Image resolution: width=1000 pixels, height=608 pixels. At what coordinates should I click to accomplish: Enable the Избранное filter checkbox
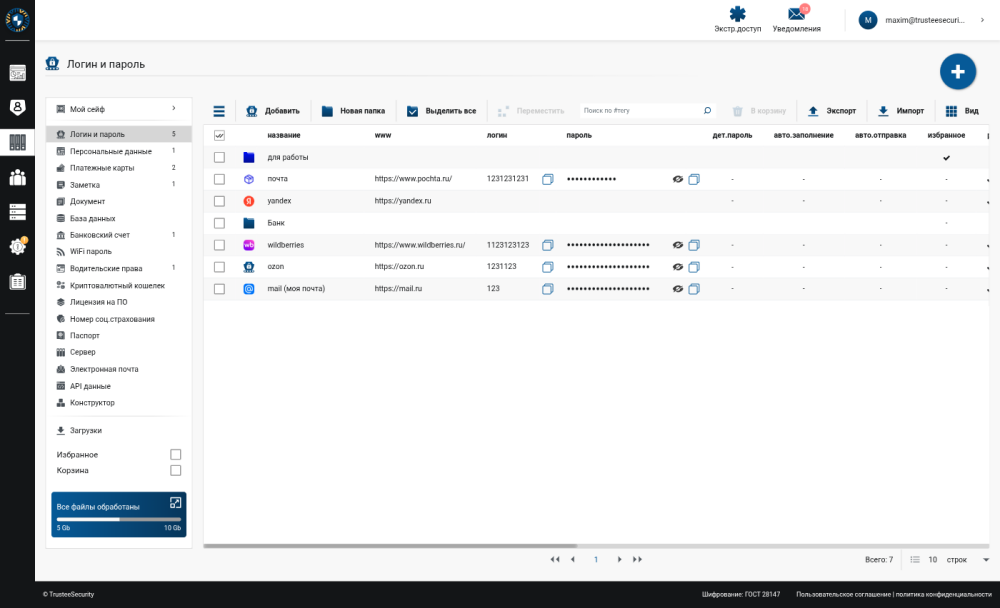tap(176, 454)
